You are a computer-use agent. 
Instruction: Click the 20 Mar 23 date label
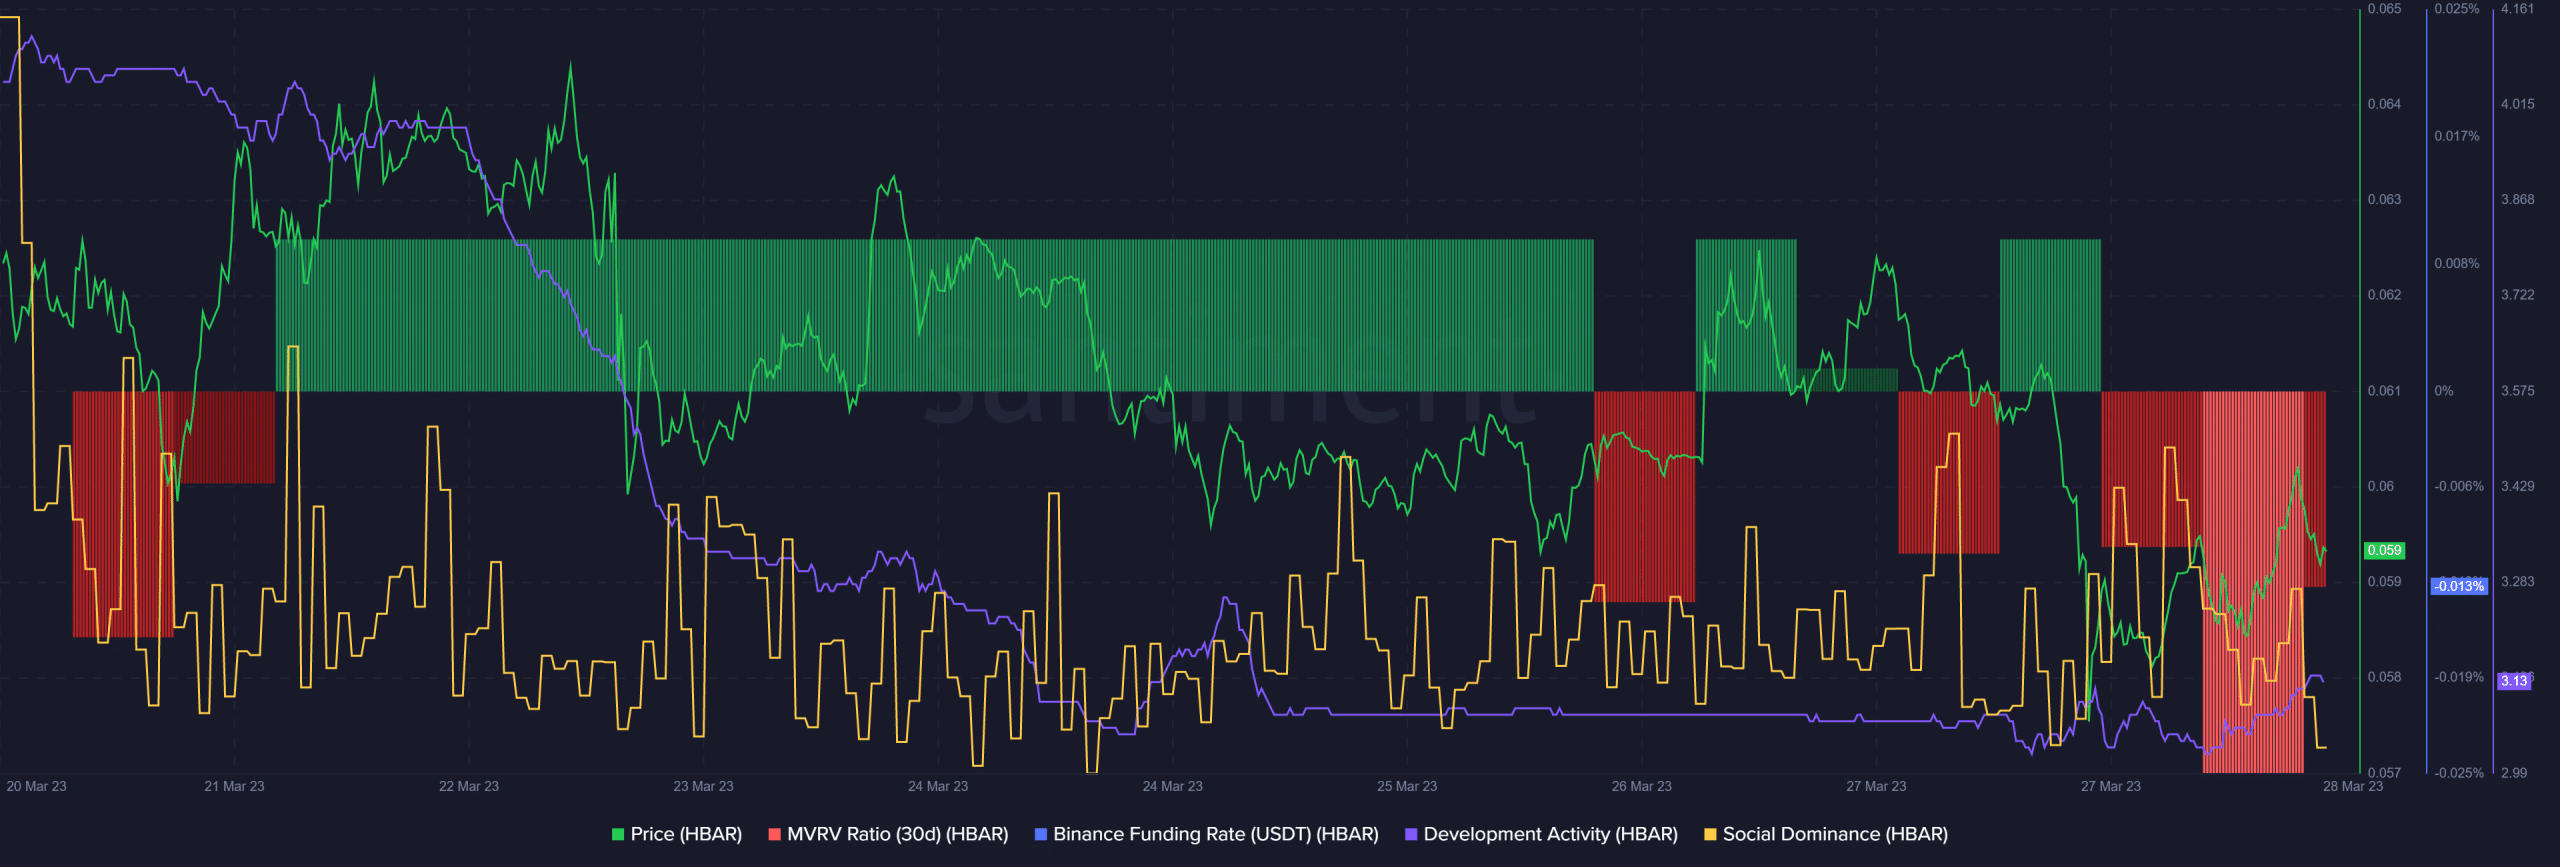coord(36,786)
